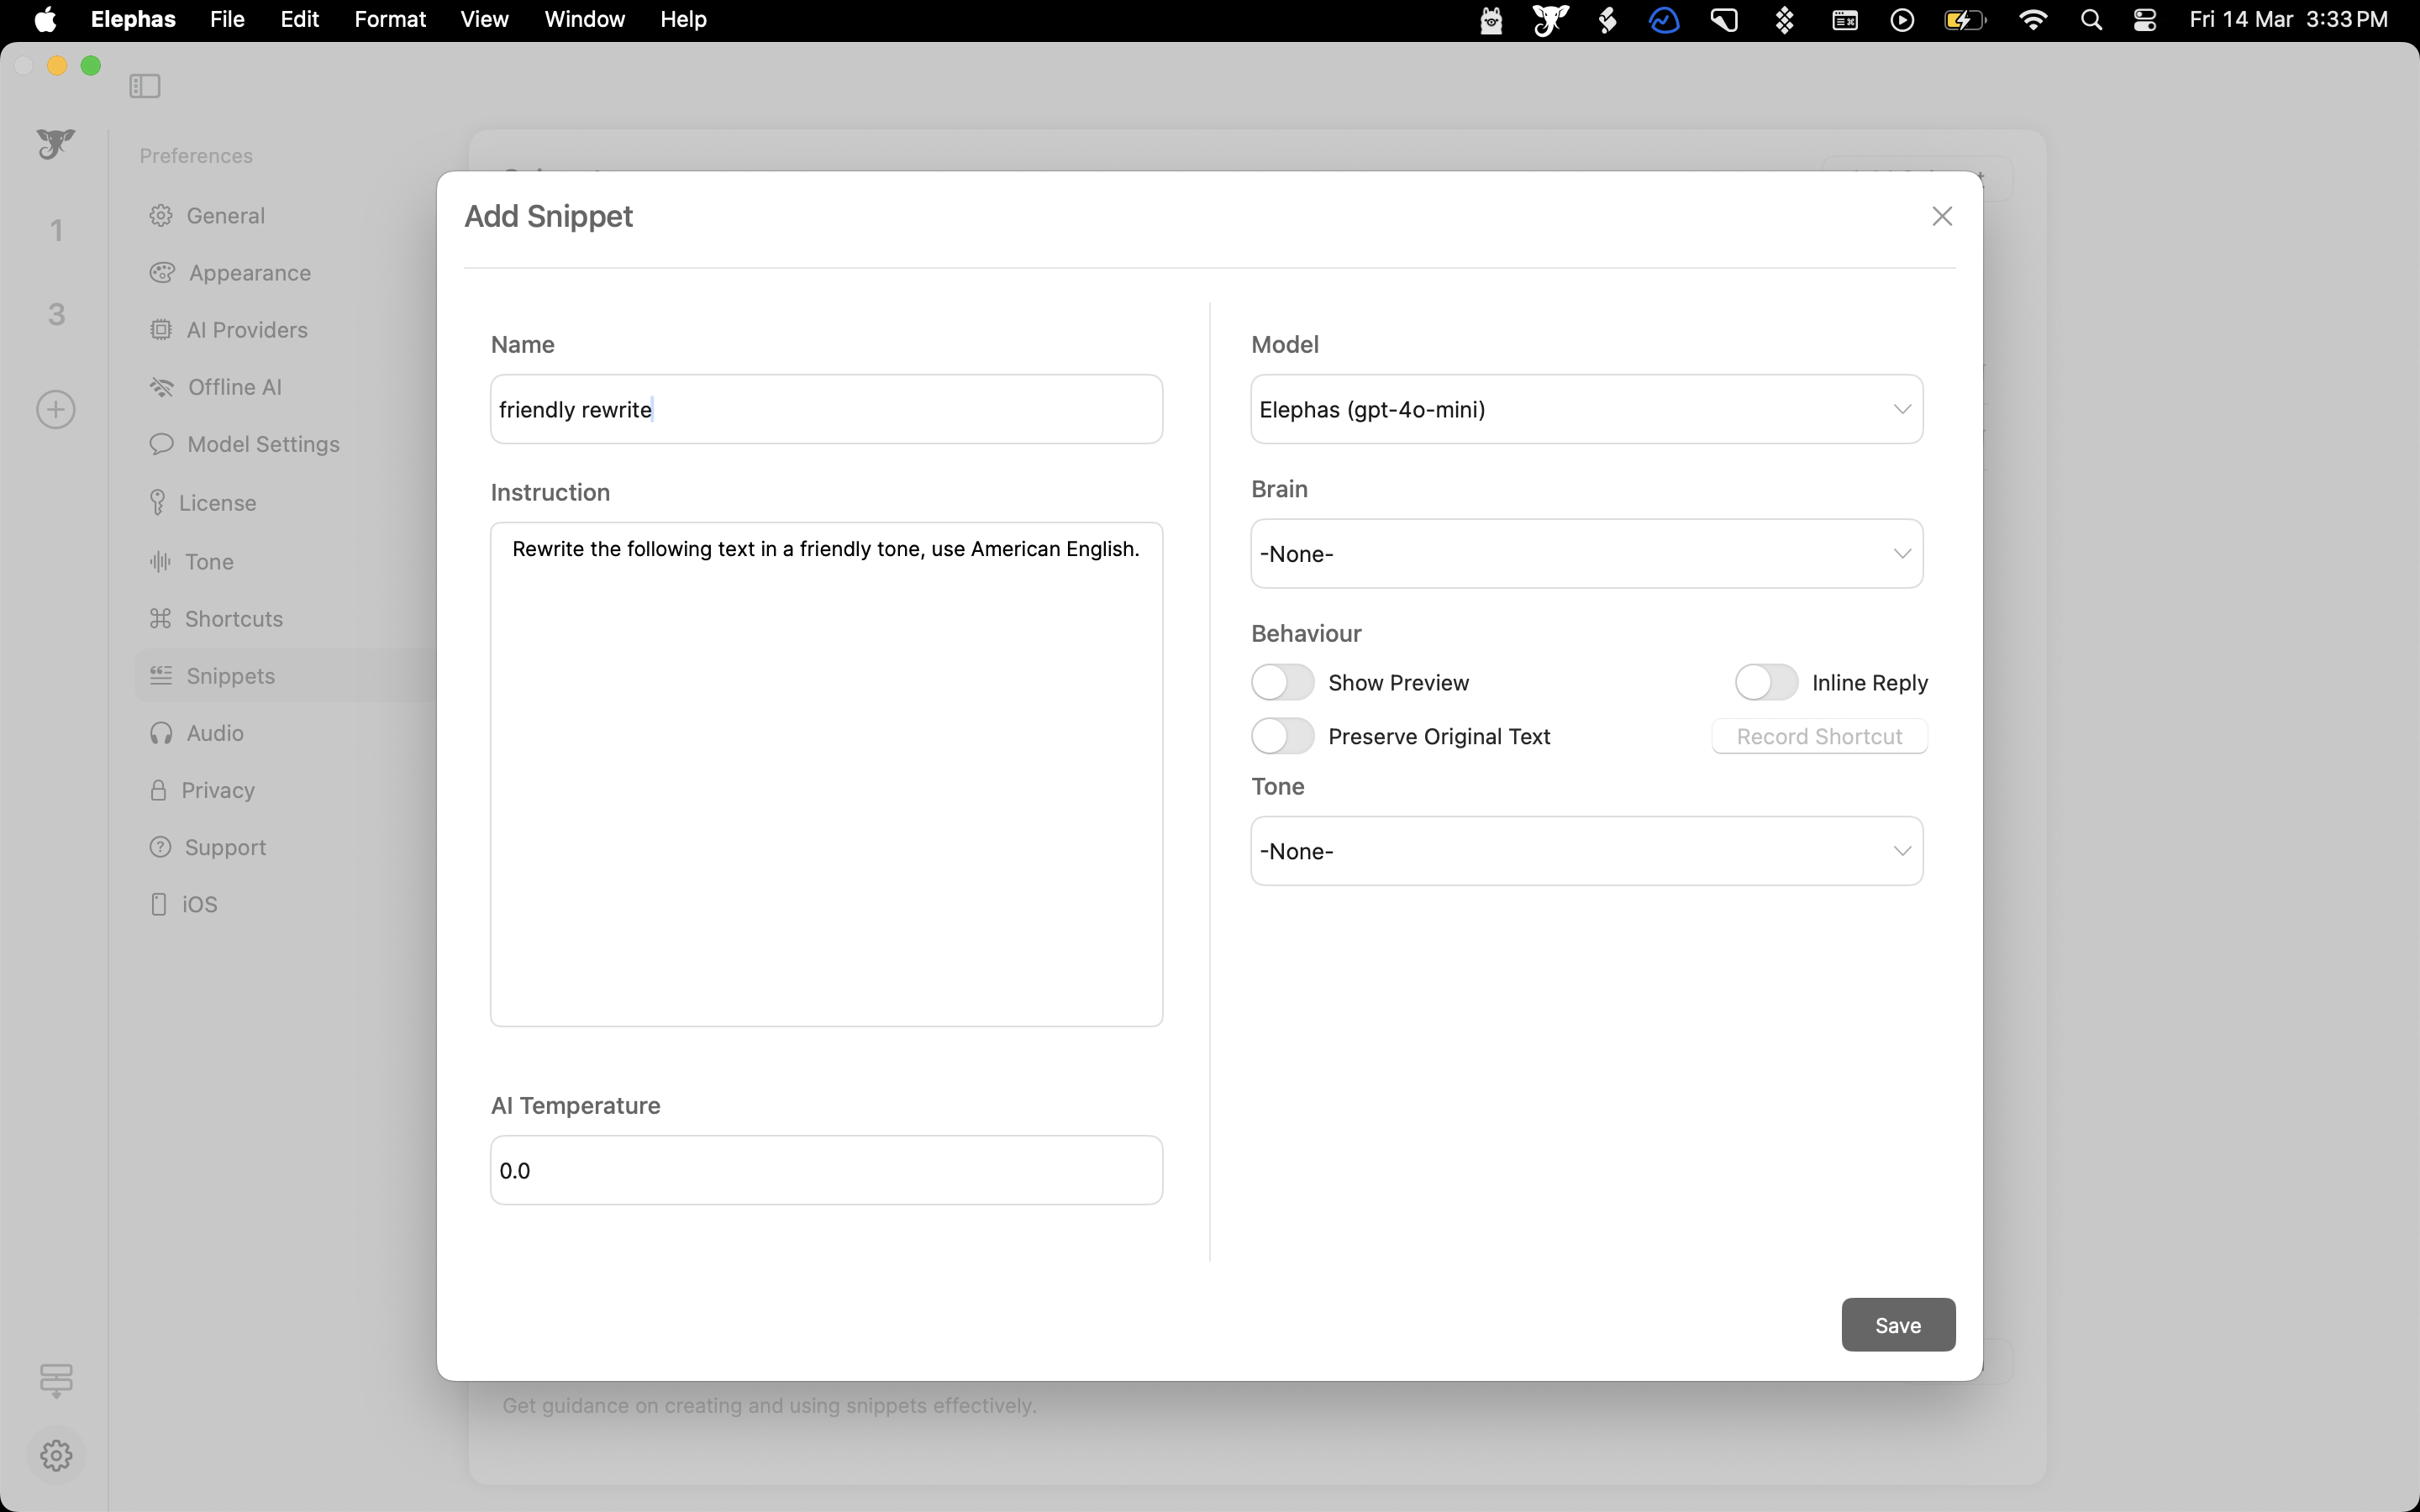Image resolution: width=2420 pixels, height=1512 pixels.
Task: Click the Wi-Fi status icon
Action: (2032, 20)
